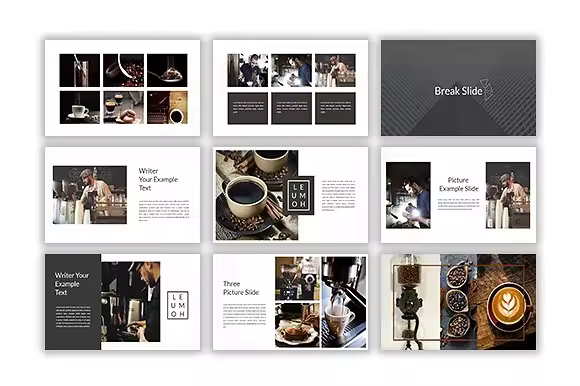Open the 'Writer Your Example Text' white slide

(122, 195)
